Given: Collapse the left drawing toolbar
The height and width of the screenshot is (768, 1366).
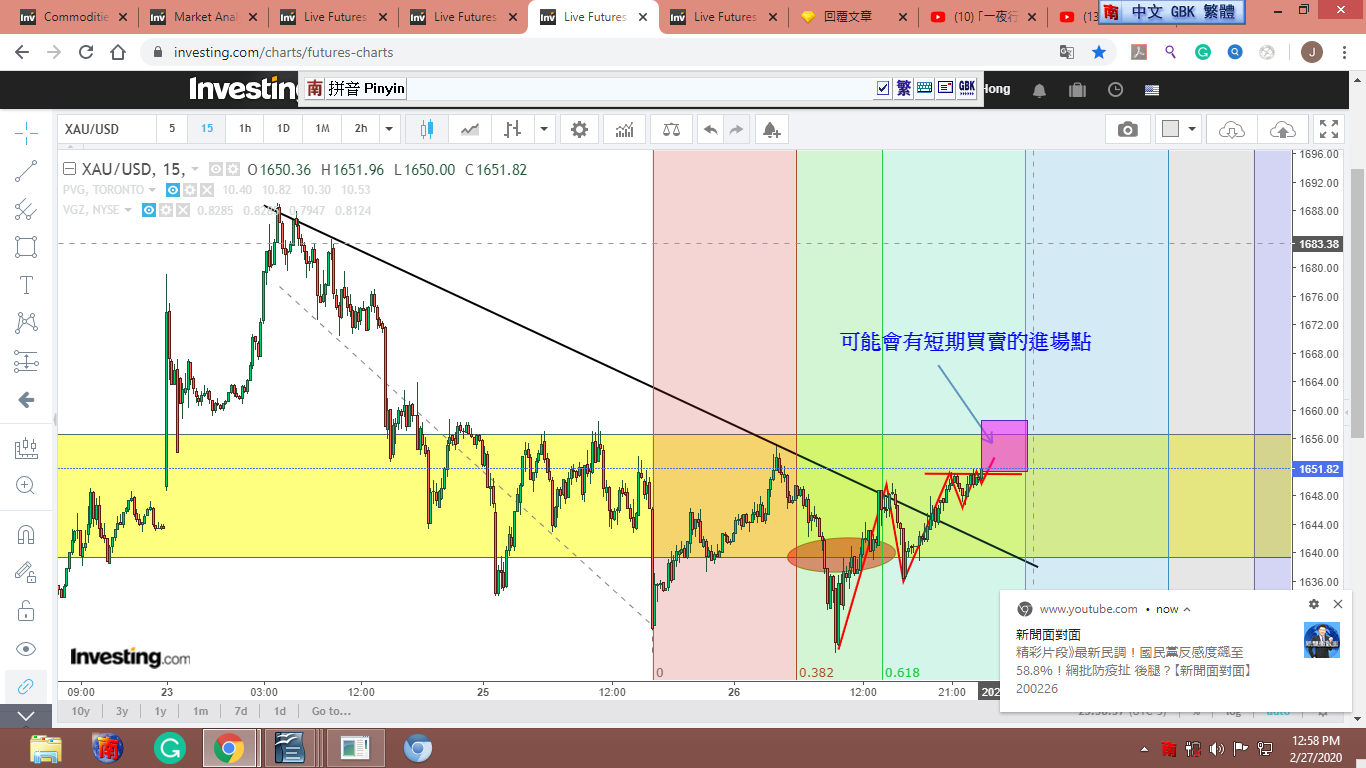Looking at the screenshot, I should 26,716.
